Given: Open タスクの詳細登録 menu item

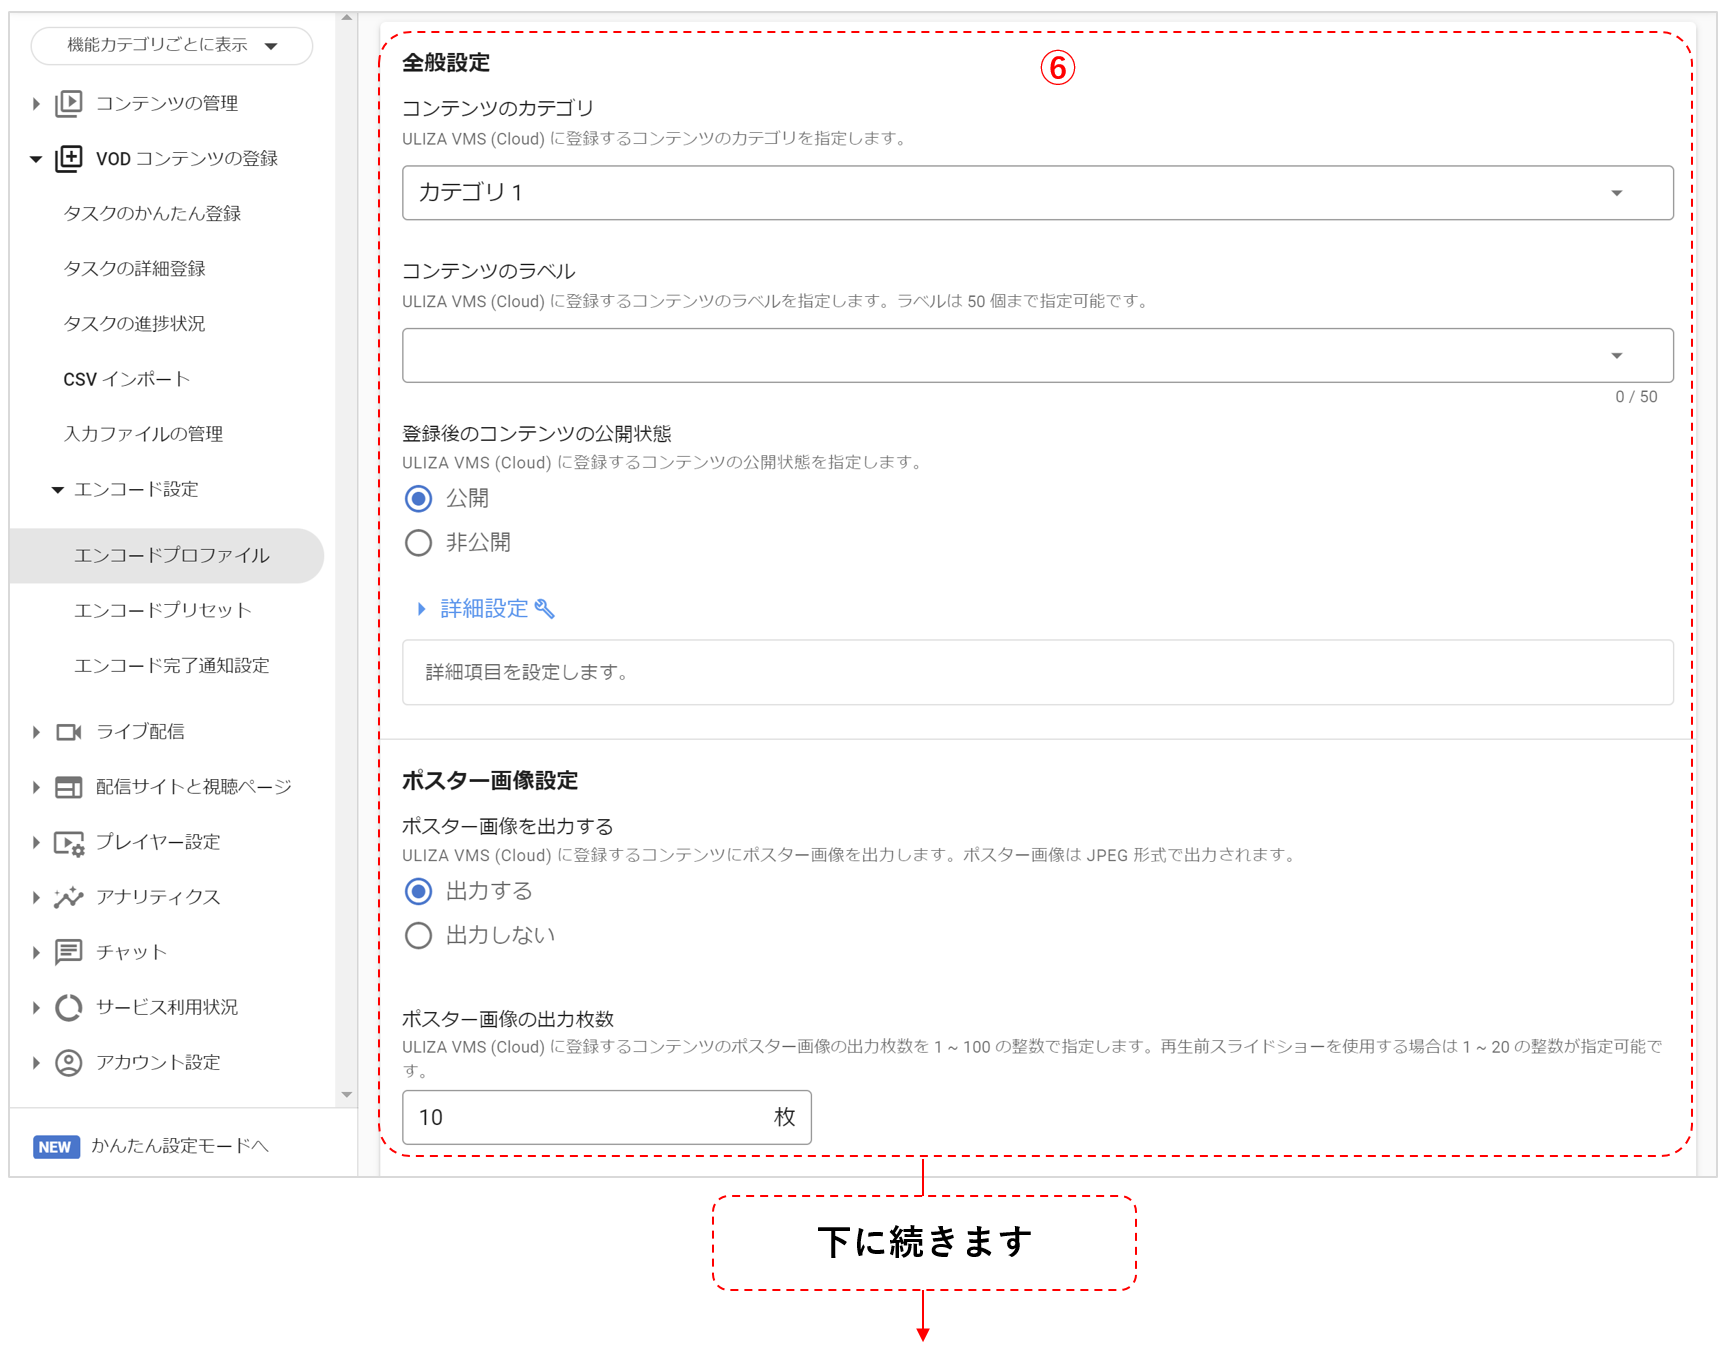Looking at the screenshot, I should coord(134,268).
